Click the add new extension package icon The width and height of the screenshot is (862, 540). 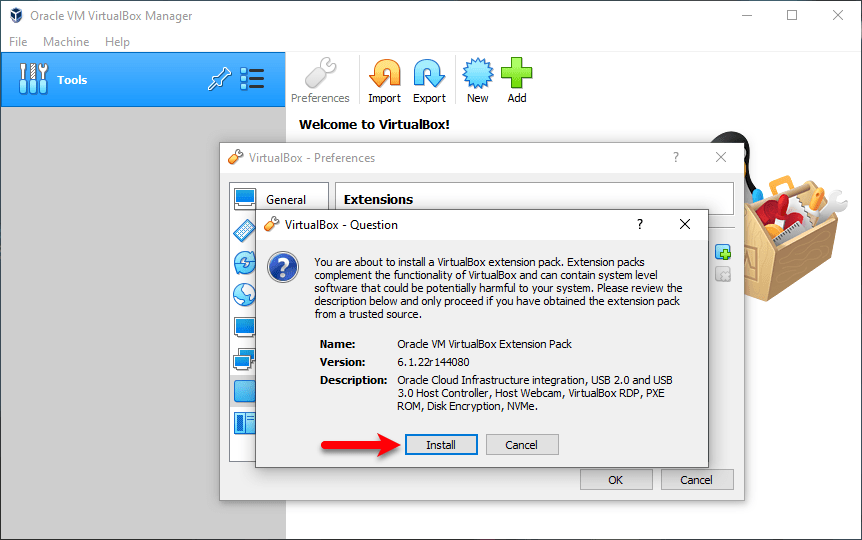tap(723, 252)
